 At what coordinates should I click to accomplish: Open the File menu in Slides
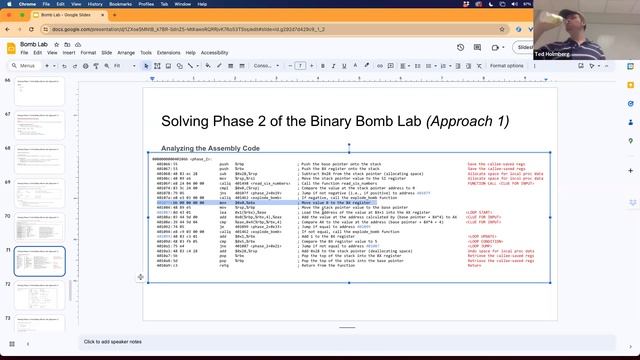(x=24, y=53)
